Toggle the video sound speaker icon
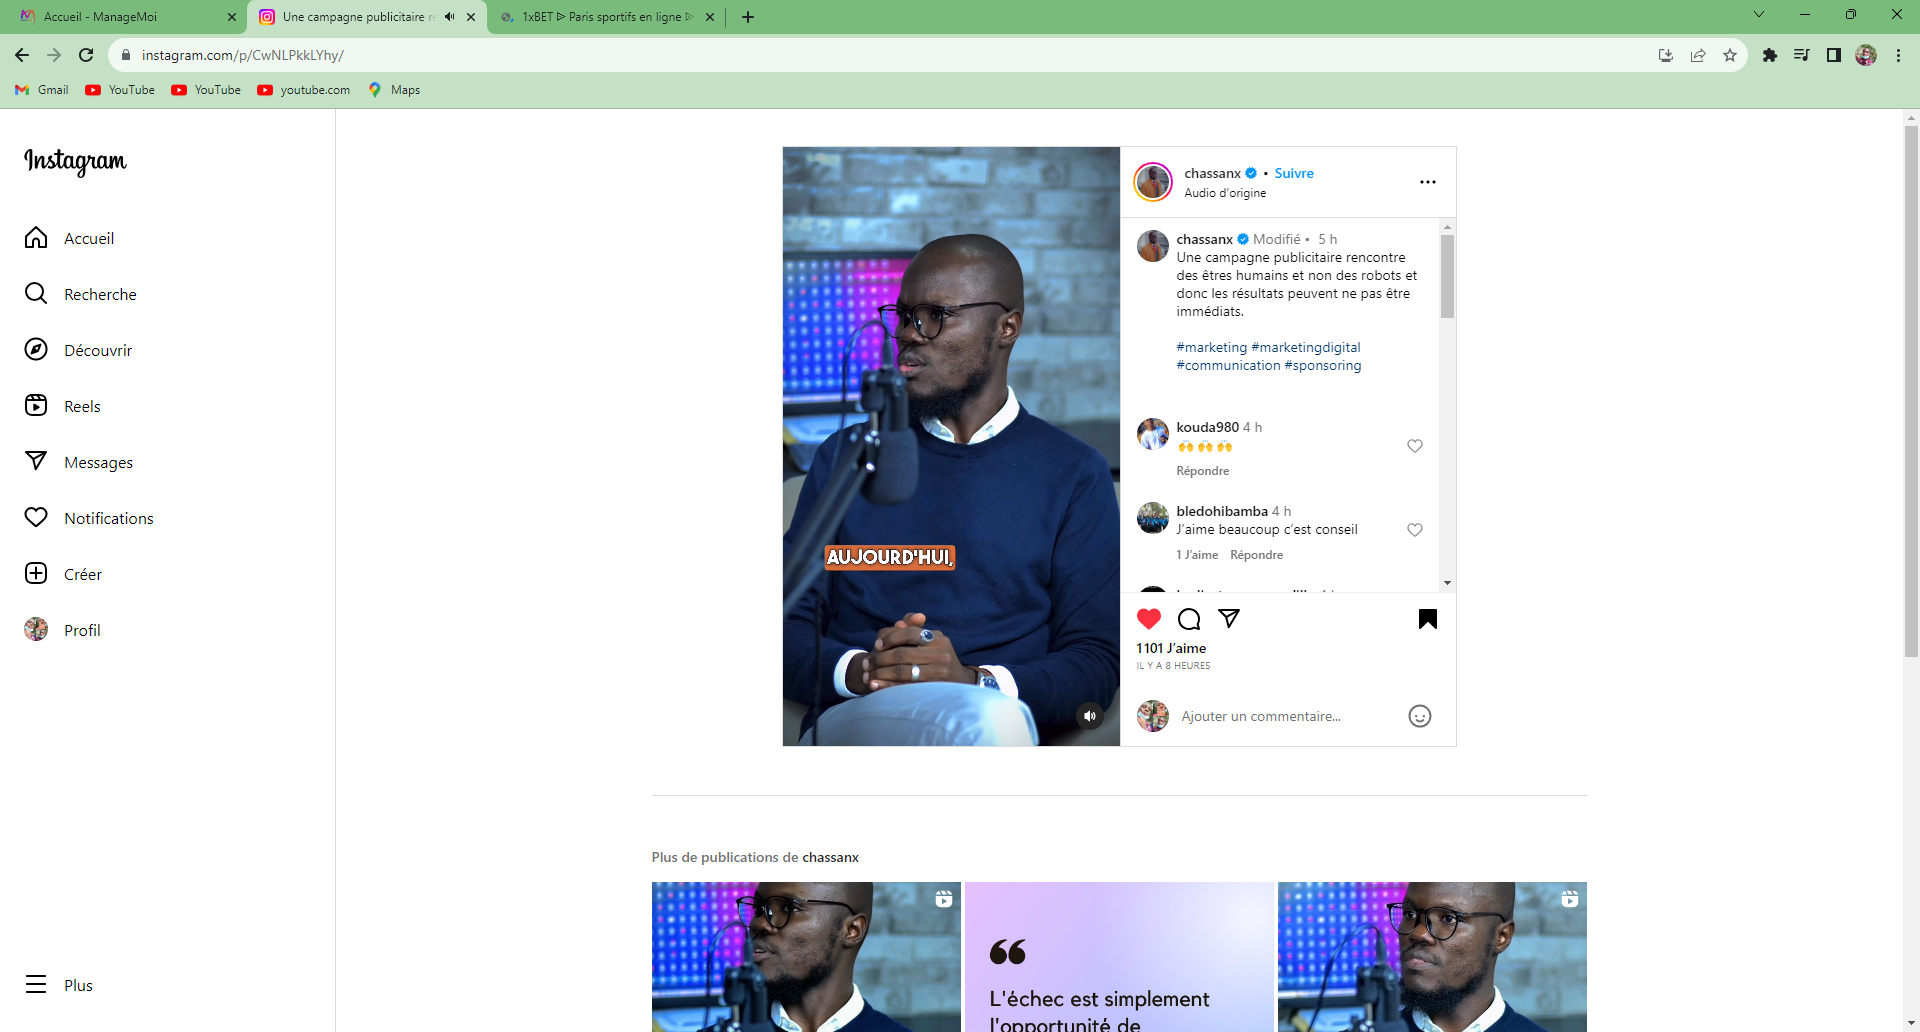 (1090, 716)
